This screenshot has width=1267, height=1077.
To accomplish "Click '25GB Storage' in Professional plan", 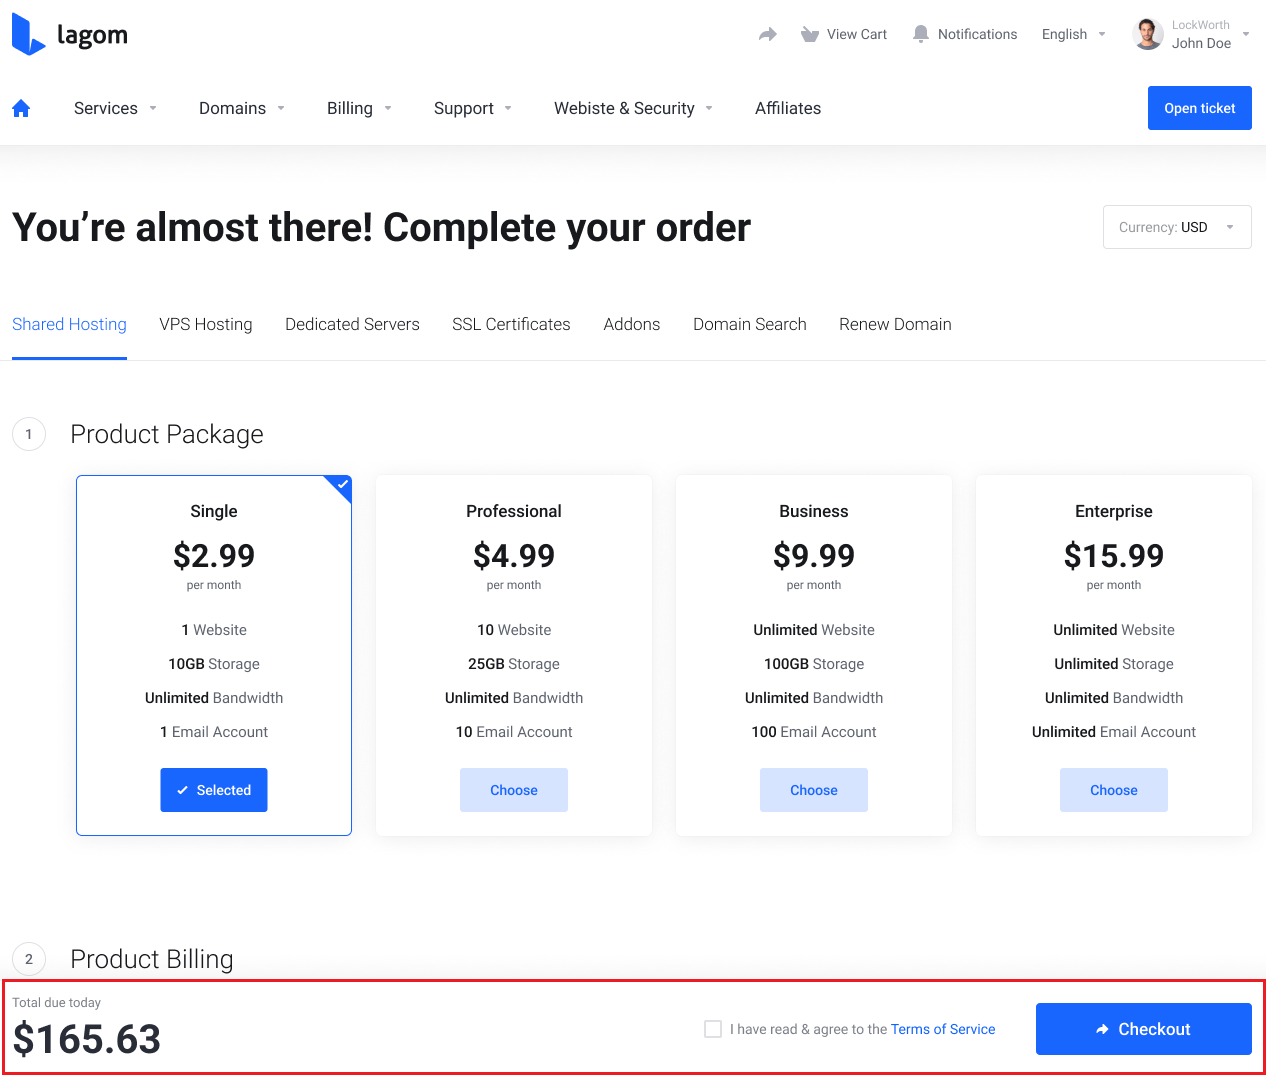I will pos(514,664).
